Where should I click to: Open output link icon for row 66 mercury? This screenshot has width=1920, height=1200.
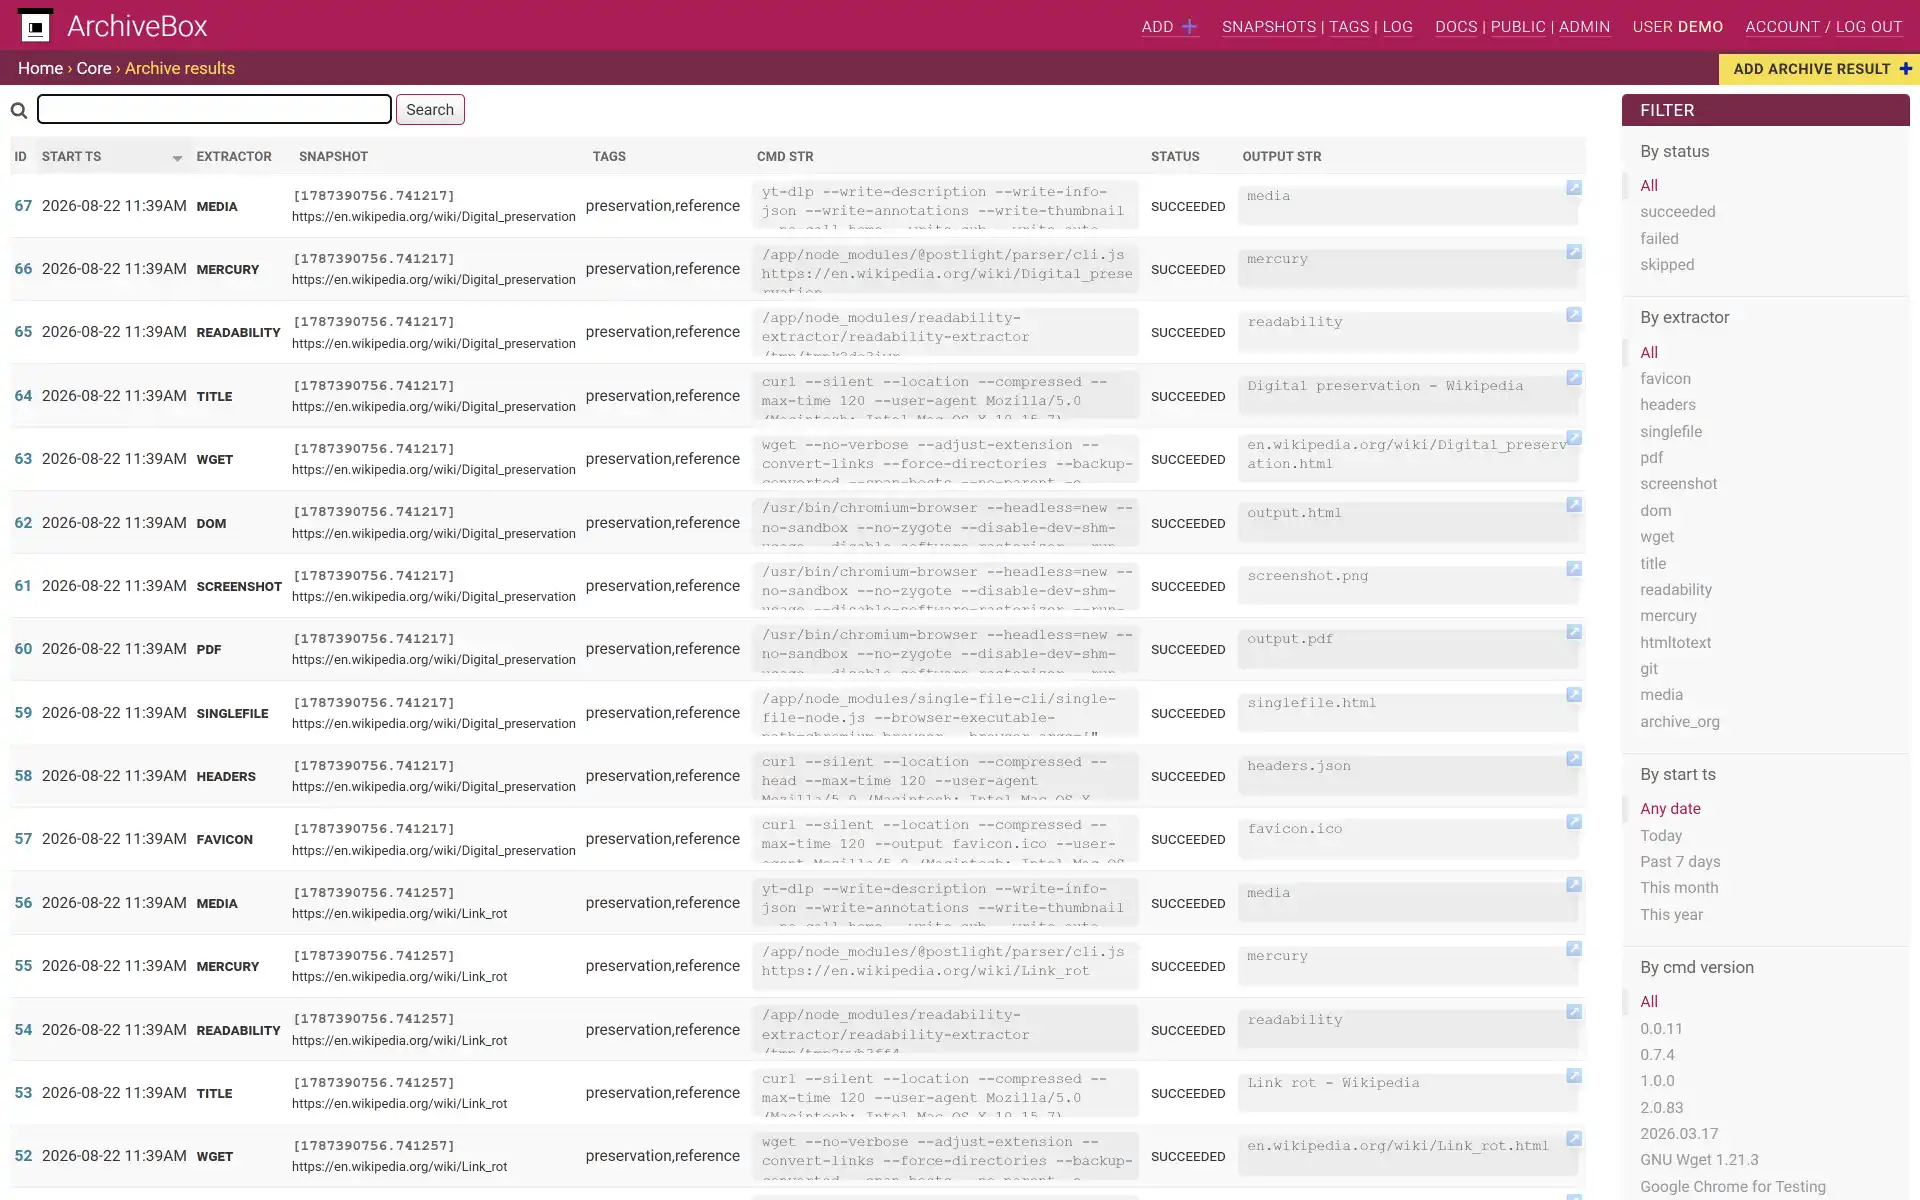coord(1574,252)
